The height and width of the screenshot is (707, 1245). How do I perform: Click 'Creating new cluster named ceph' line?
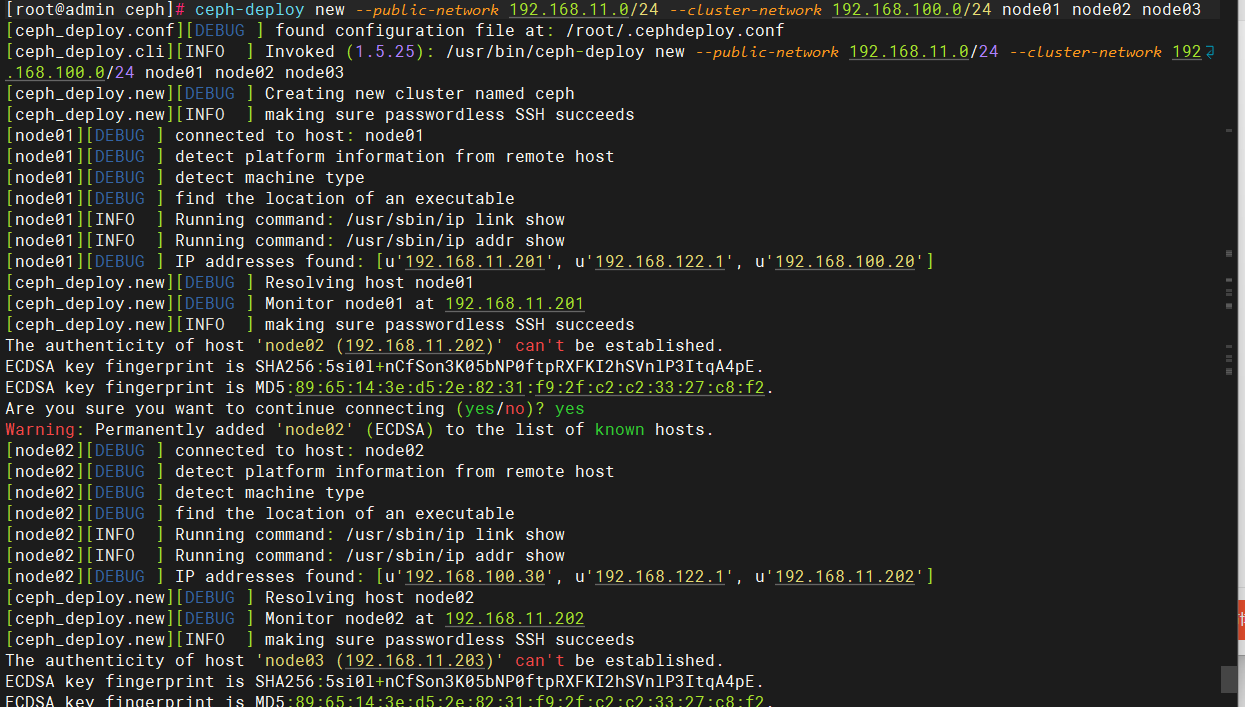(x=420, y=93)
